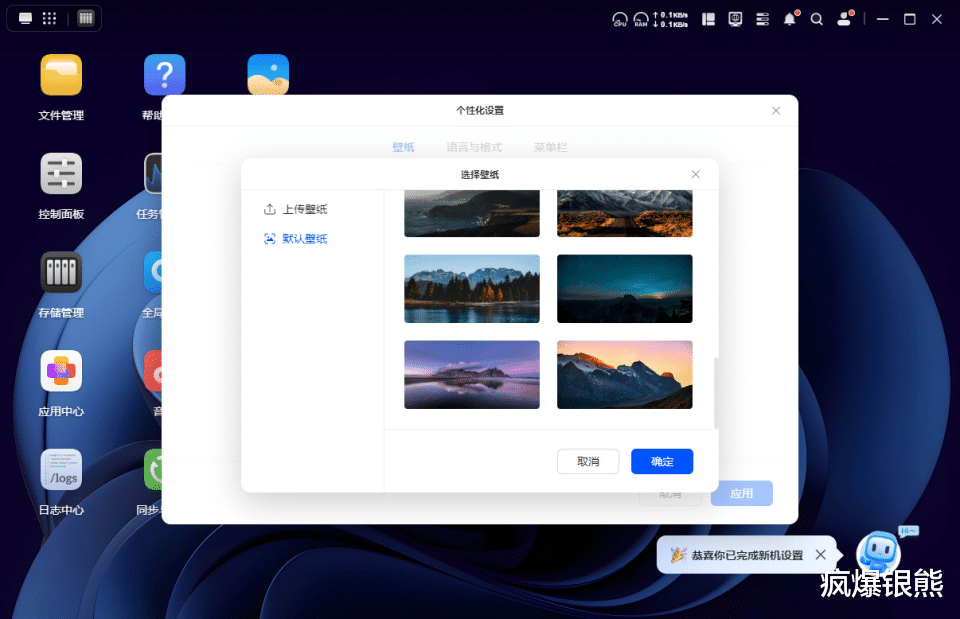Screen dimensions: 960x619
Task: Click Cancel (取消) in wallpaper dialog
Action: tap(588, 462)
